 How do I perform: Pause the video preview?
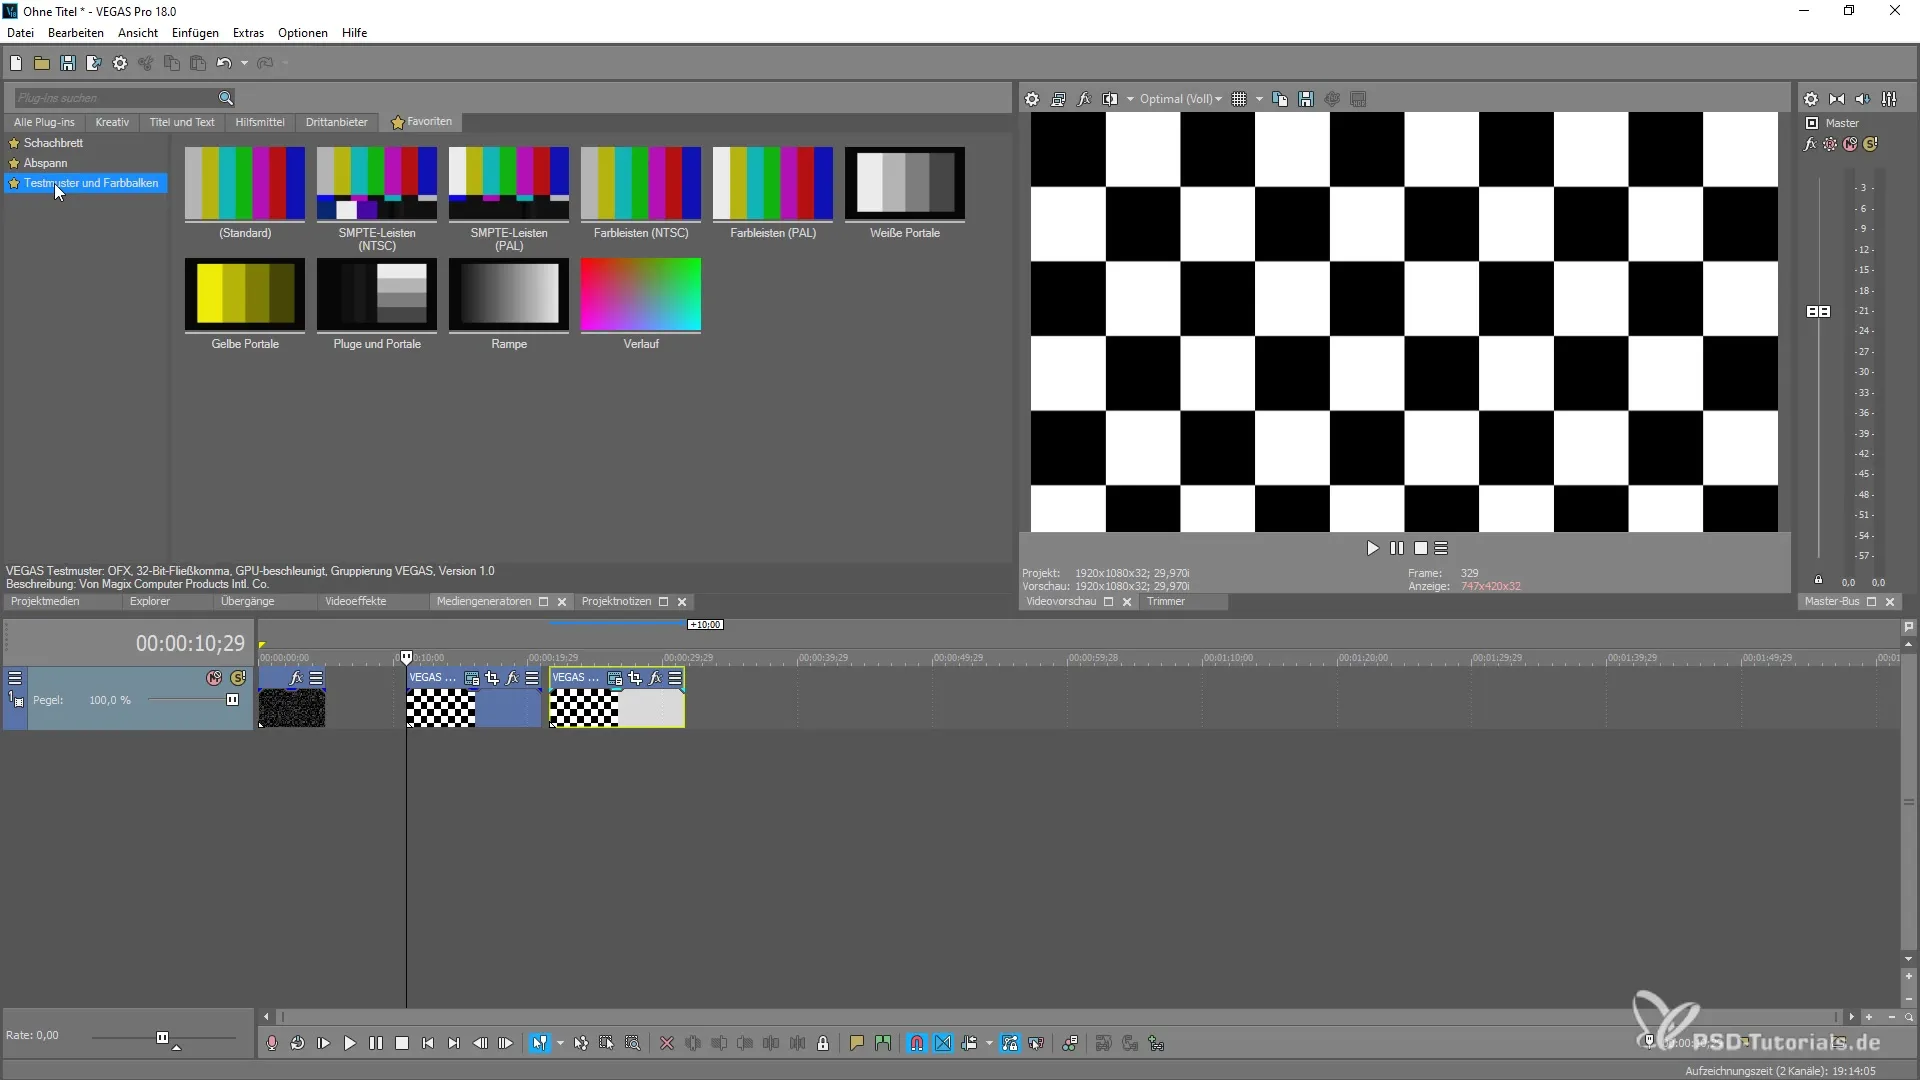(1397, 548)
